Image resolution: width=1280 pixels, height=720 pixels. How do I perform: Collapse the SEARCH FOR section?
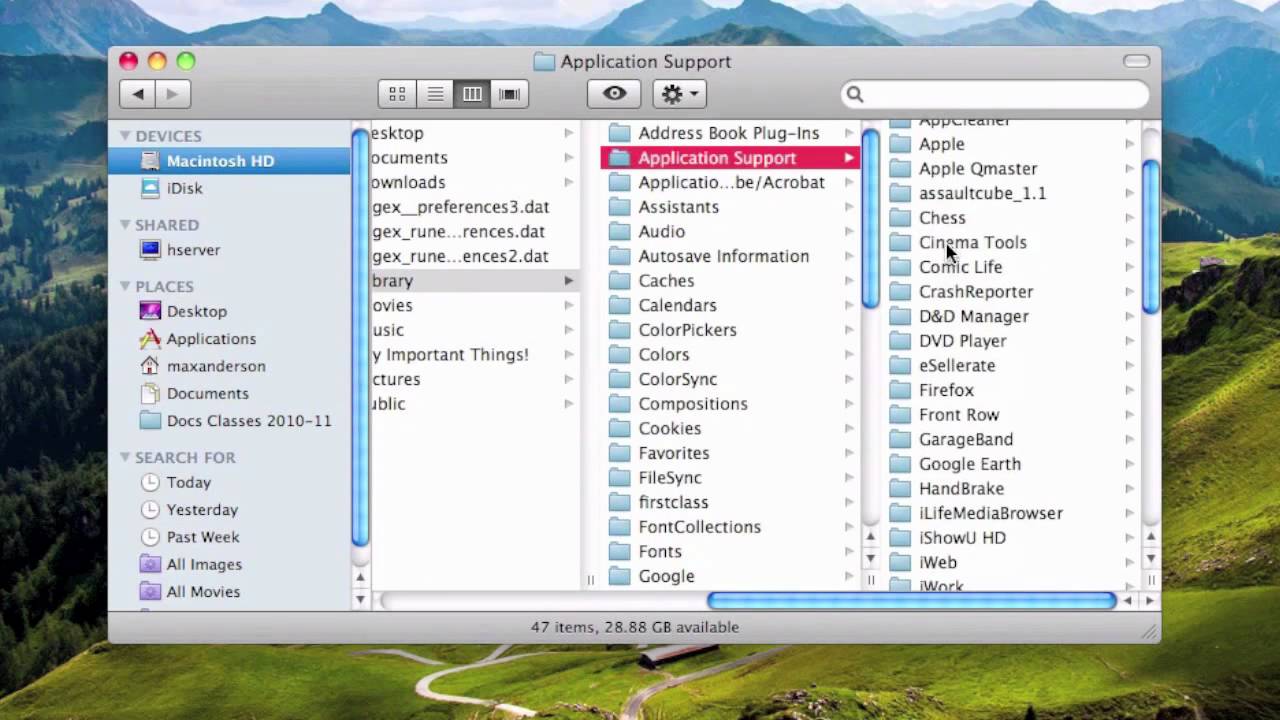125,457
